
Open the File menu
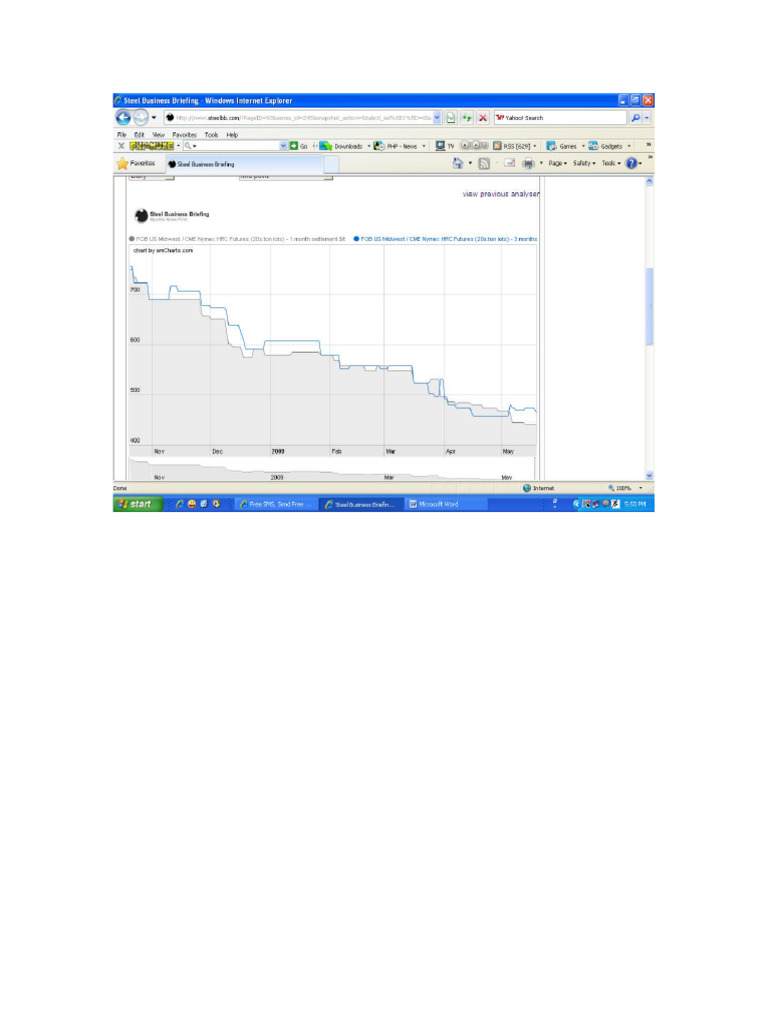121,135
